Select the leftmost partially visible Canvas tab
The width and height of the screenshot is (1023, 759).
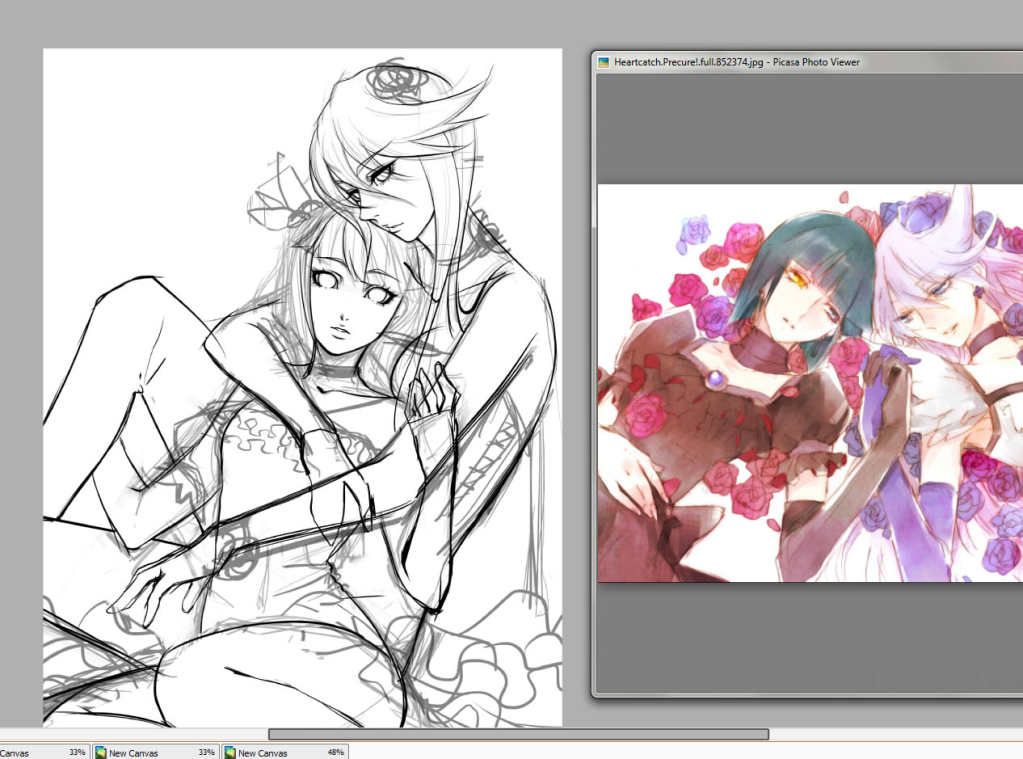coord(44,752)
